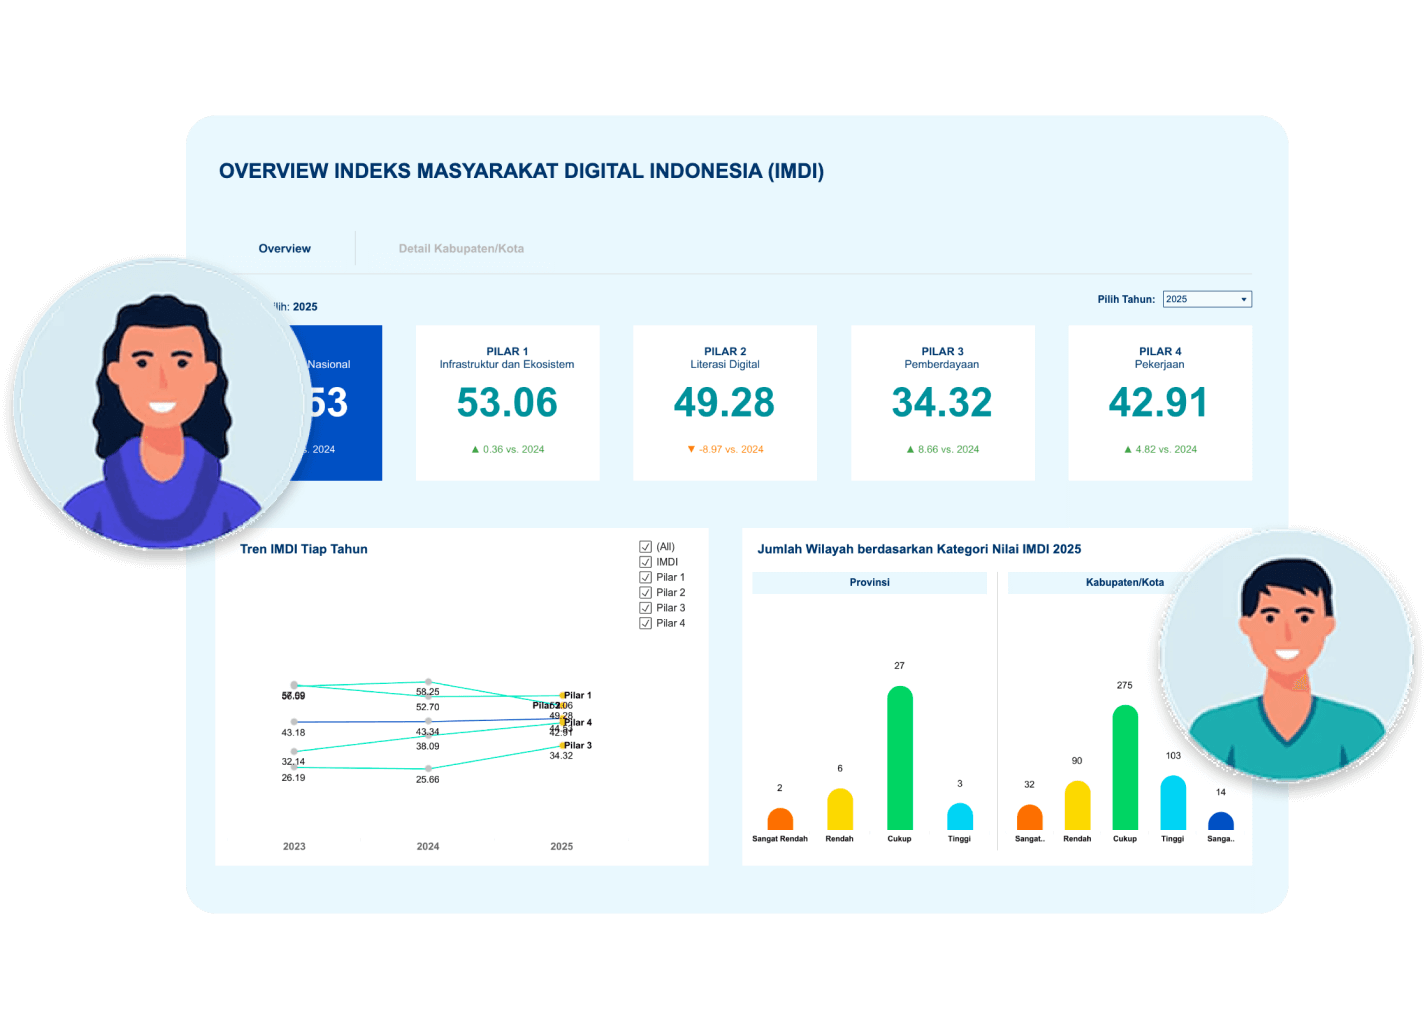The image size is (1425, 1029).
Task: Toggle the (All) checkbox in the trend legend
Action: (645, 547)
